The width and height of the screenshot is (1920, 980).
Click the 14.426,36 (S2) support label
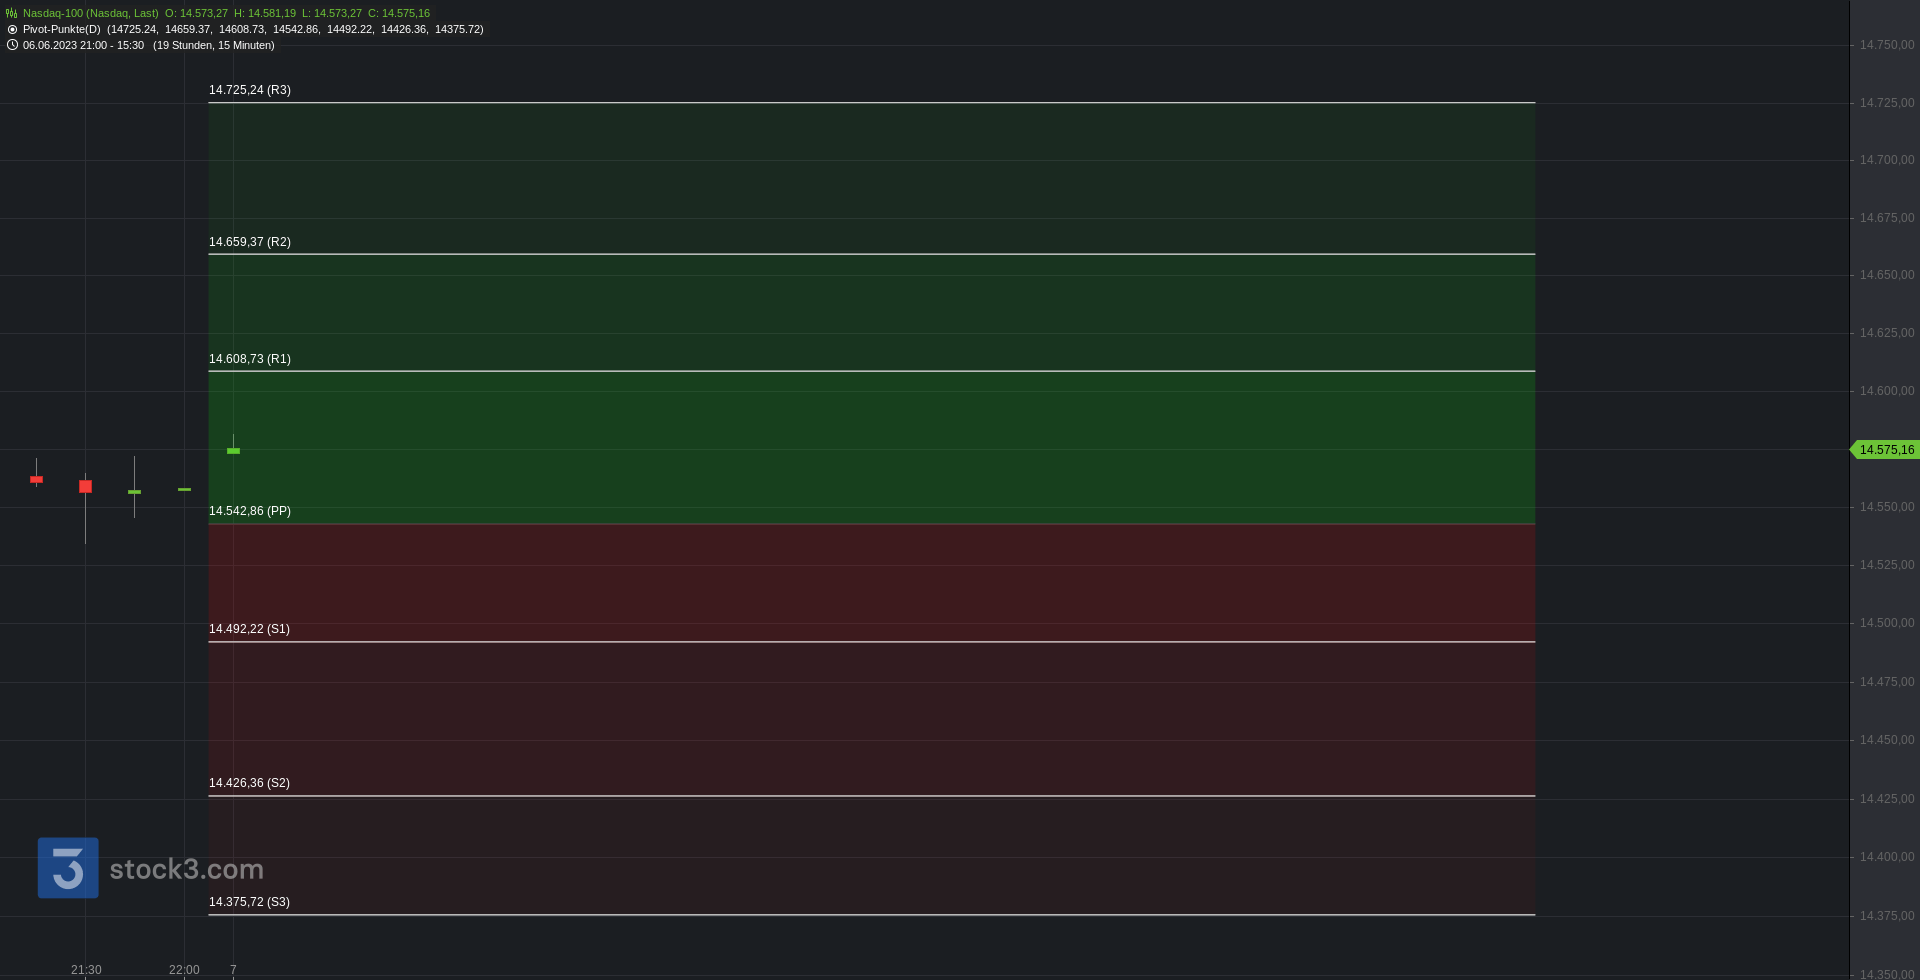click(x=249, y=783)
